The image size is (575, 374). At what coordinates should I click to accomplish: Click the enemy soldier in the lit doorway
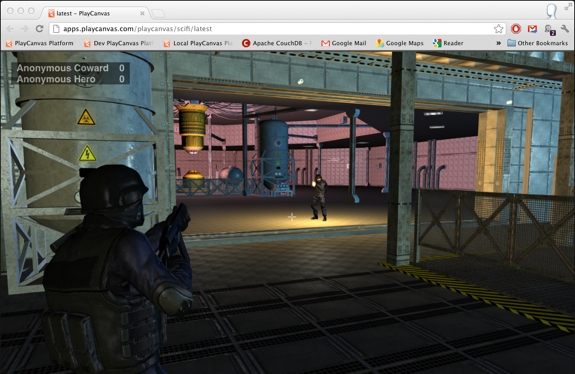pos(319,197)
